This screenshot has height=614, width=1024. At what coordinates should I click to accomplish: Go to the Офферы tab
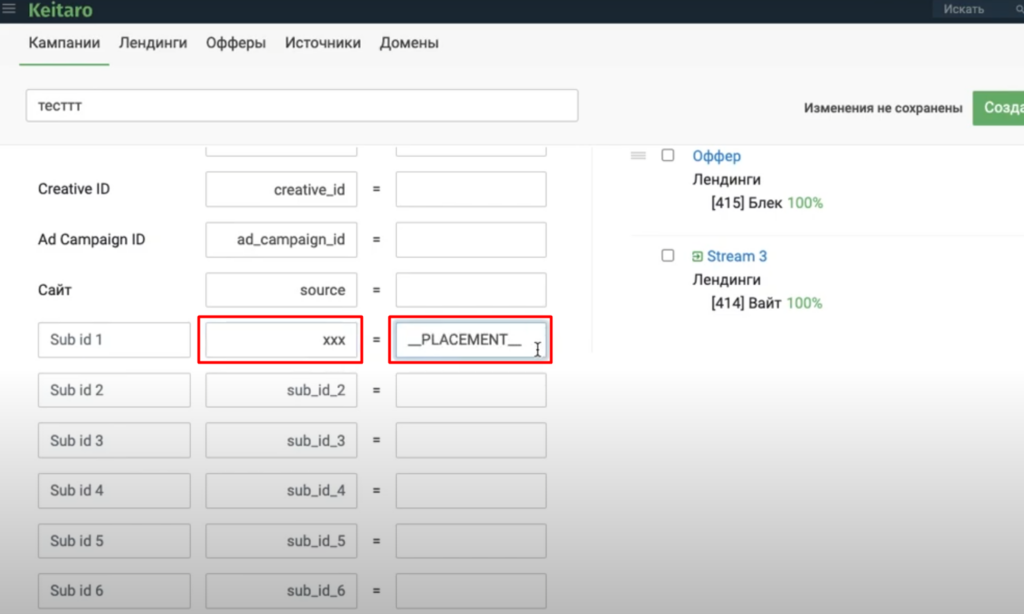[x=236, y=43]
